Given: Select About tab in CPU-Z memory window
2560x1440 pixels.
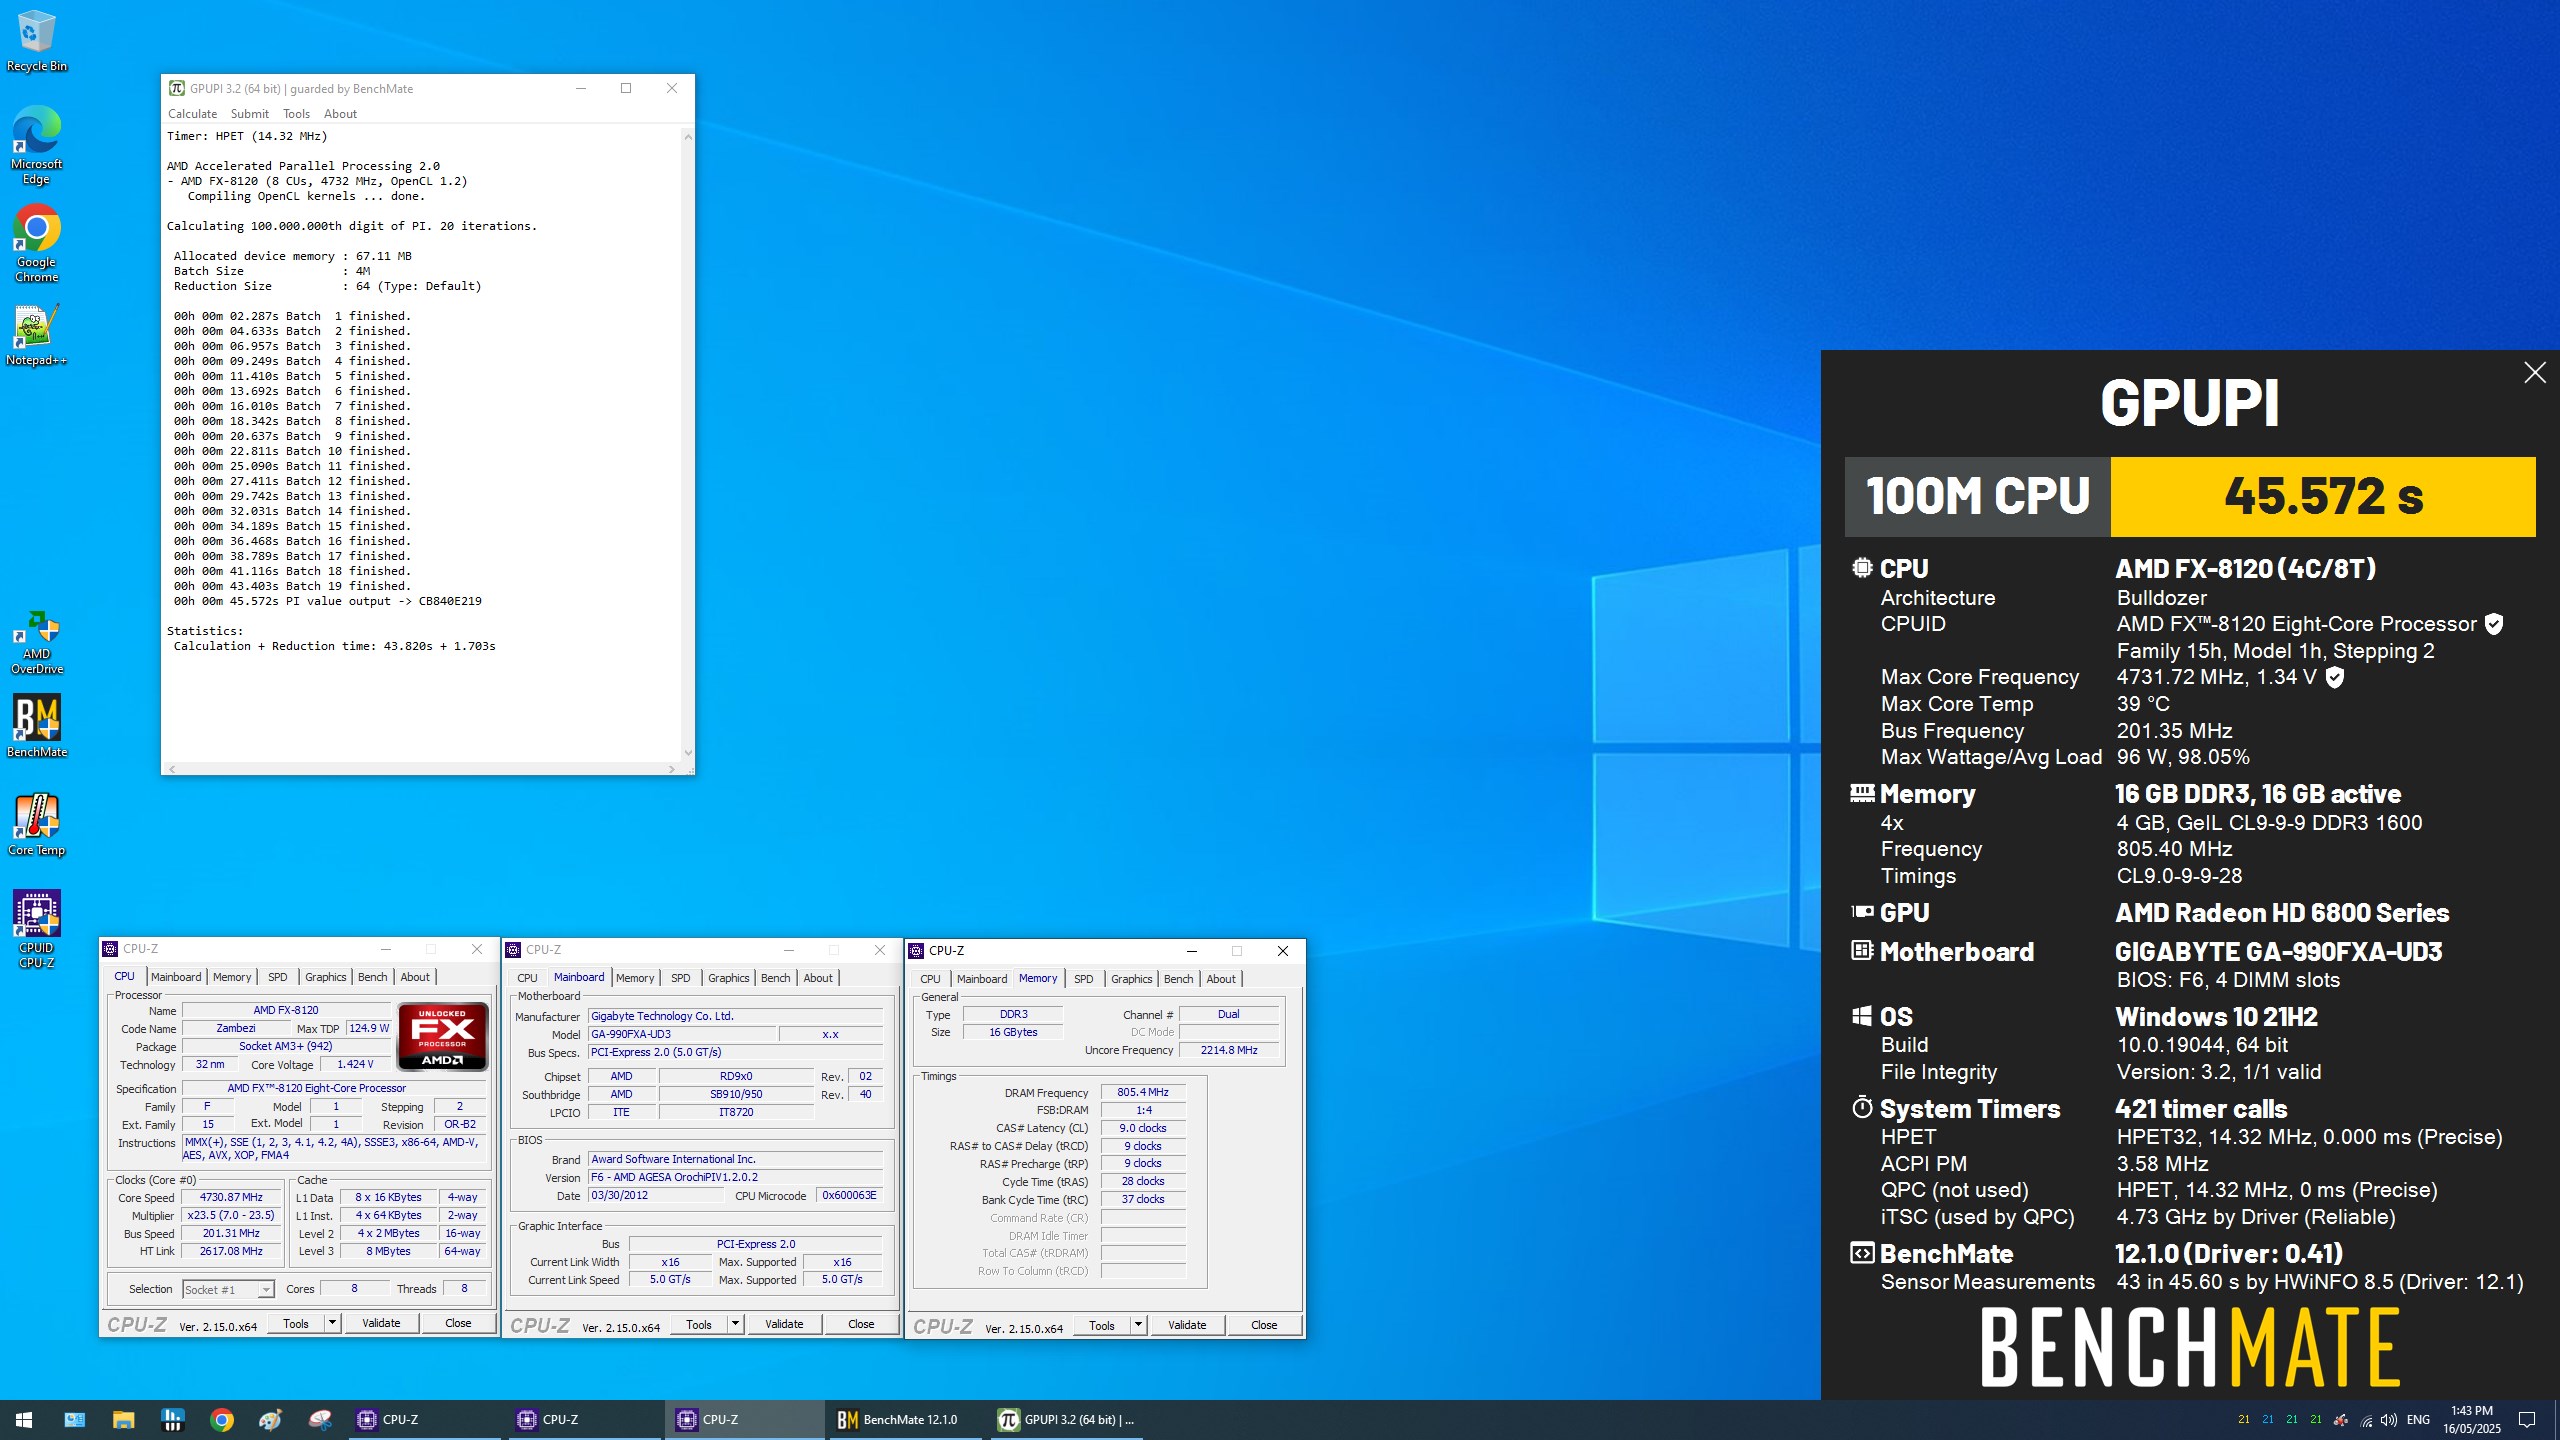Looking at the screenshot, I should (1221, 979).
